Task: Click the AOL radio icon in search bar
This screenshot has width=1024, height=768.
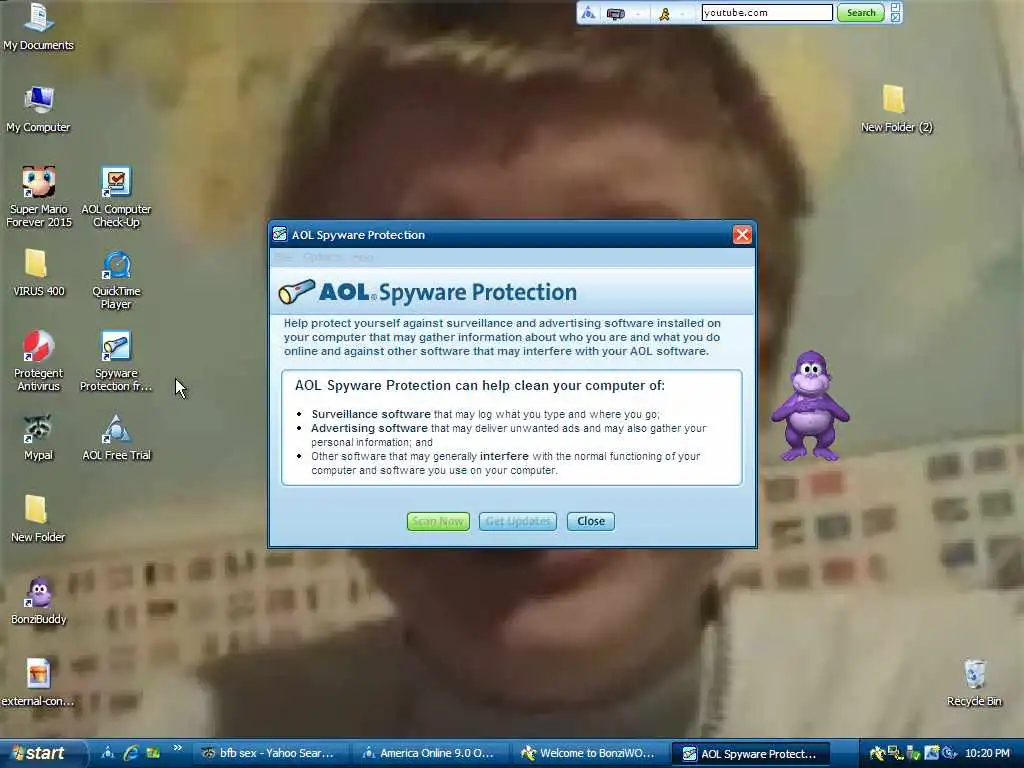Action: 615,14
